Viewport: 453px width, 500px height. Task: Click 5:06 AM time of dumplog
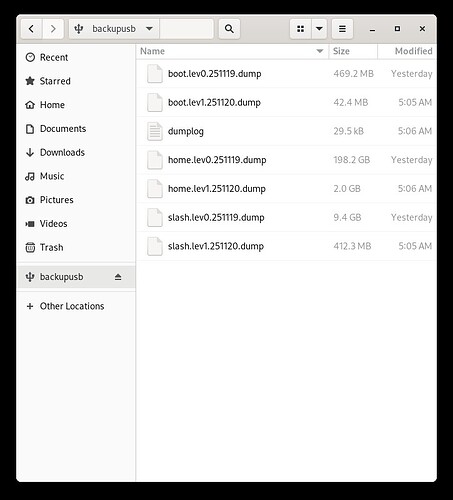[x=415, y=131]
